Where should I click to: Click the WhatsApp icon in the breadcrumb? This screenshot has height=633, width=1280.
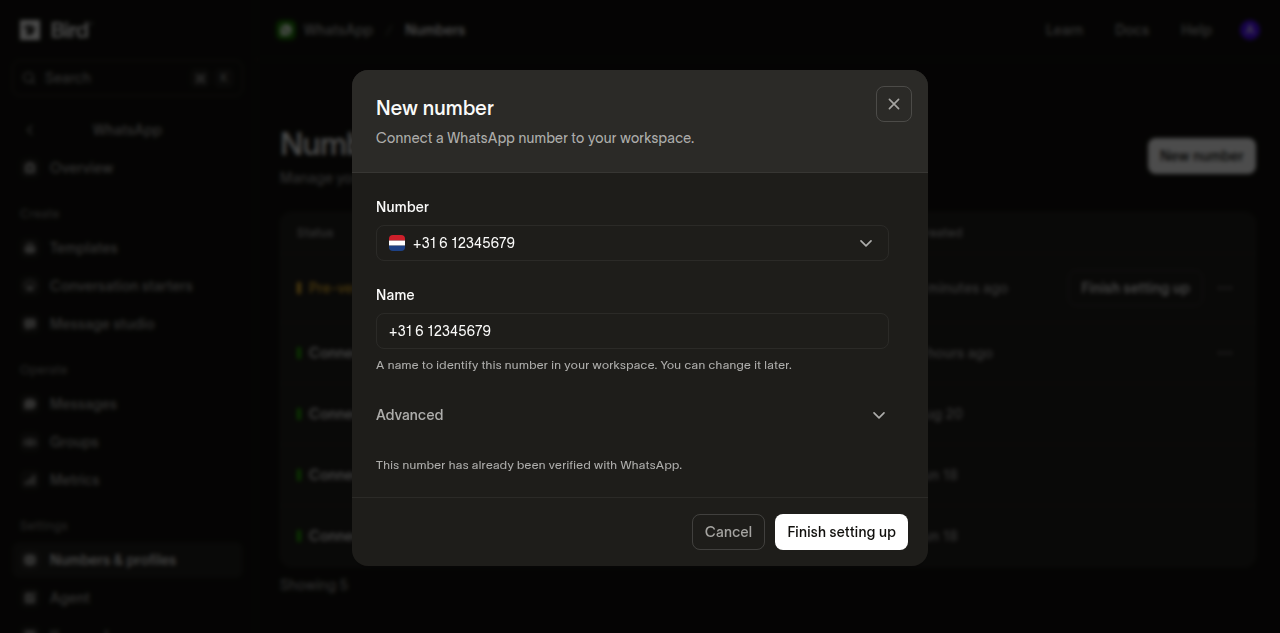pyautogui.click(x=286, y=30)
